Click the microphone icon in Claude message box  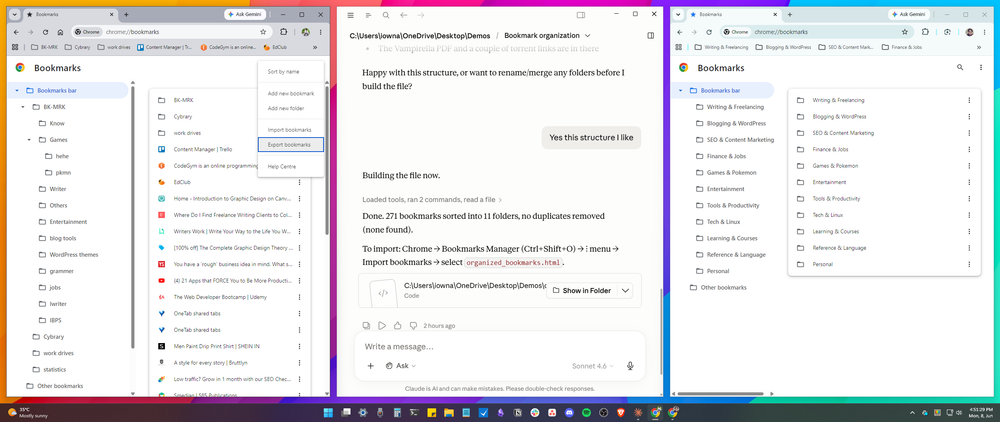pyautogui.click(x=630, y=366)
